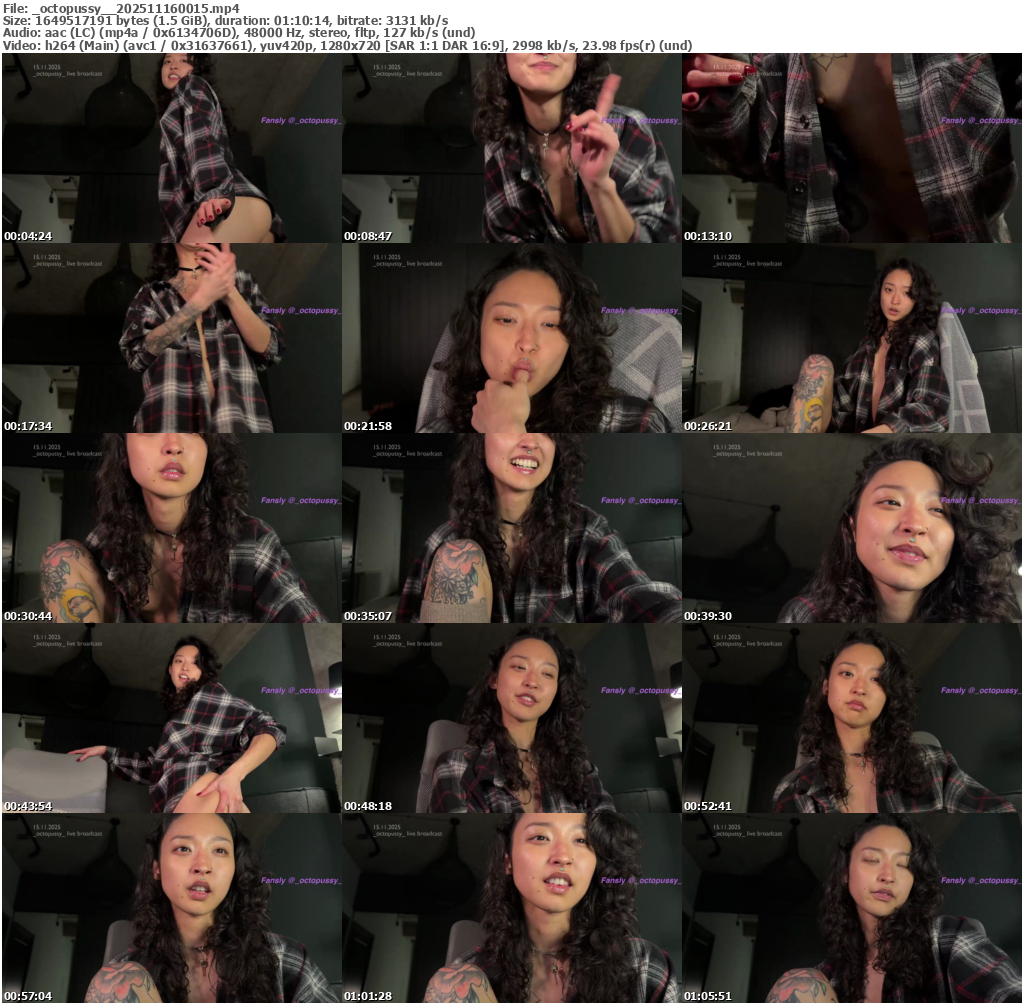View the frame at 00:48:18
This screenshot has height=1003, width=1024.
[512, 718]
